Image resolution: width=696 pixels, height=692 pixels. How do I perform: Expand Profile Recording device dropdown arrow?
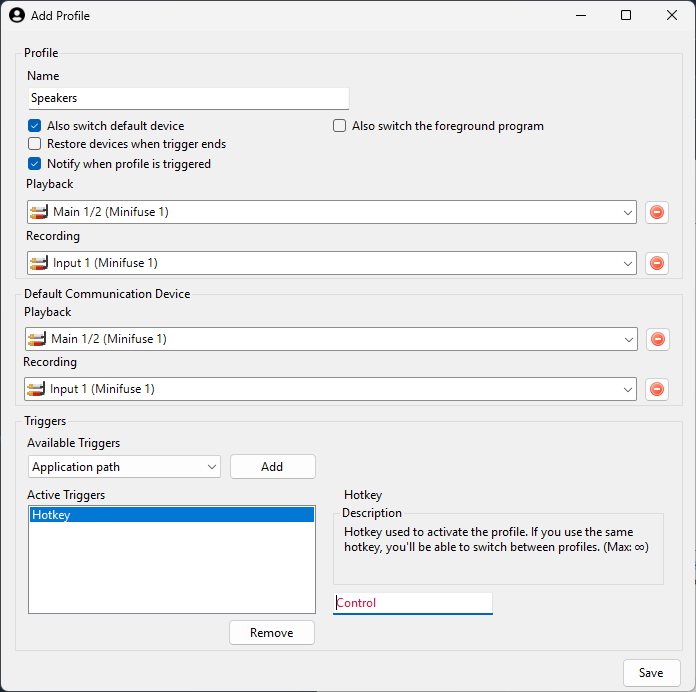pos(627,263)
